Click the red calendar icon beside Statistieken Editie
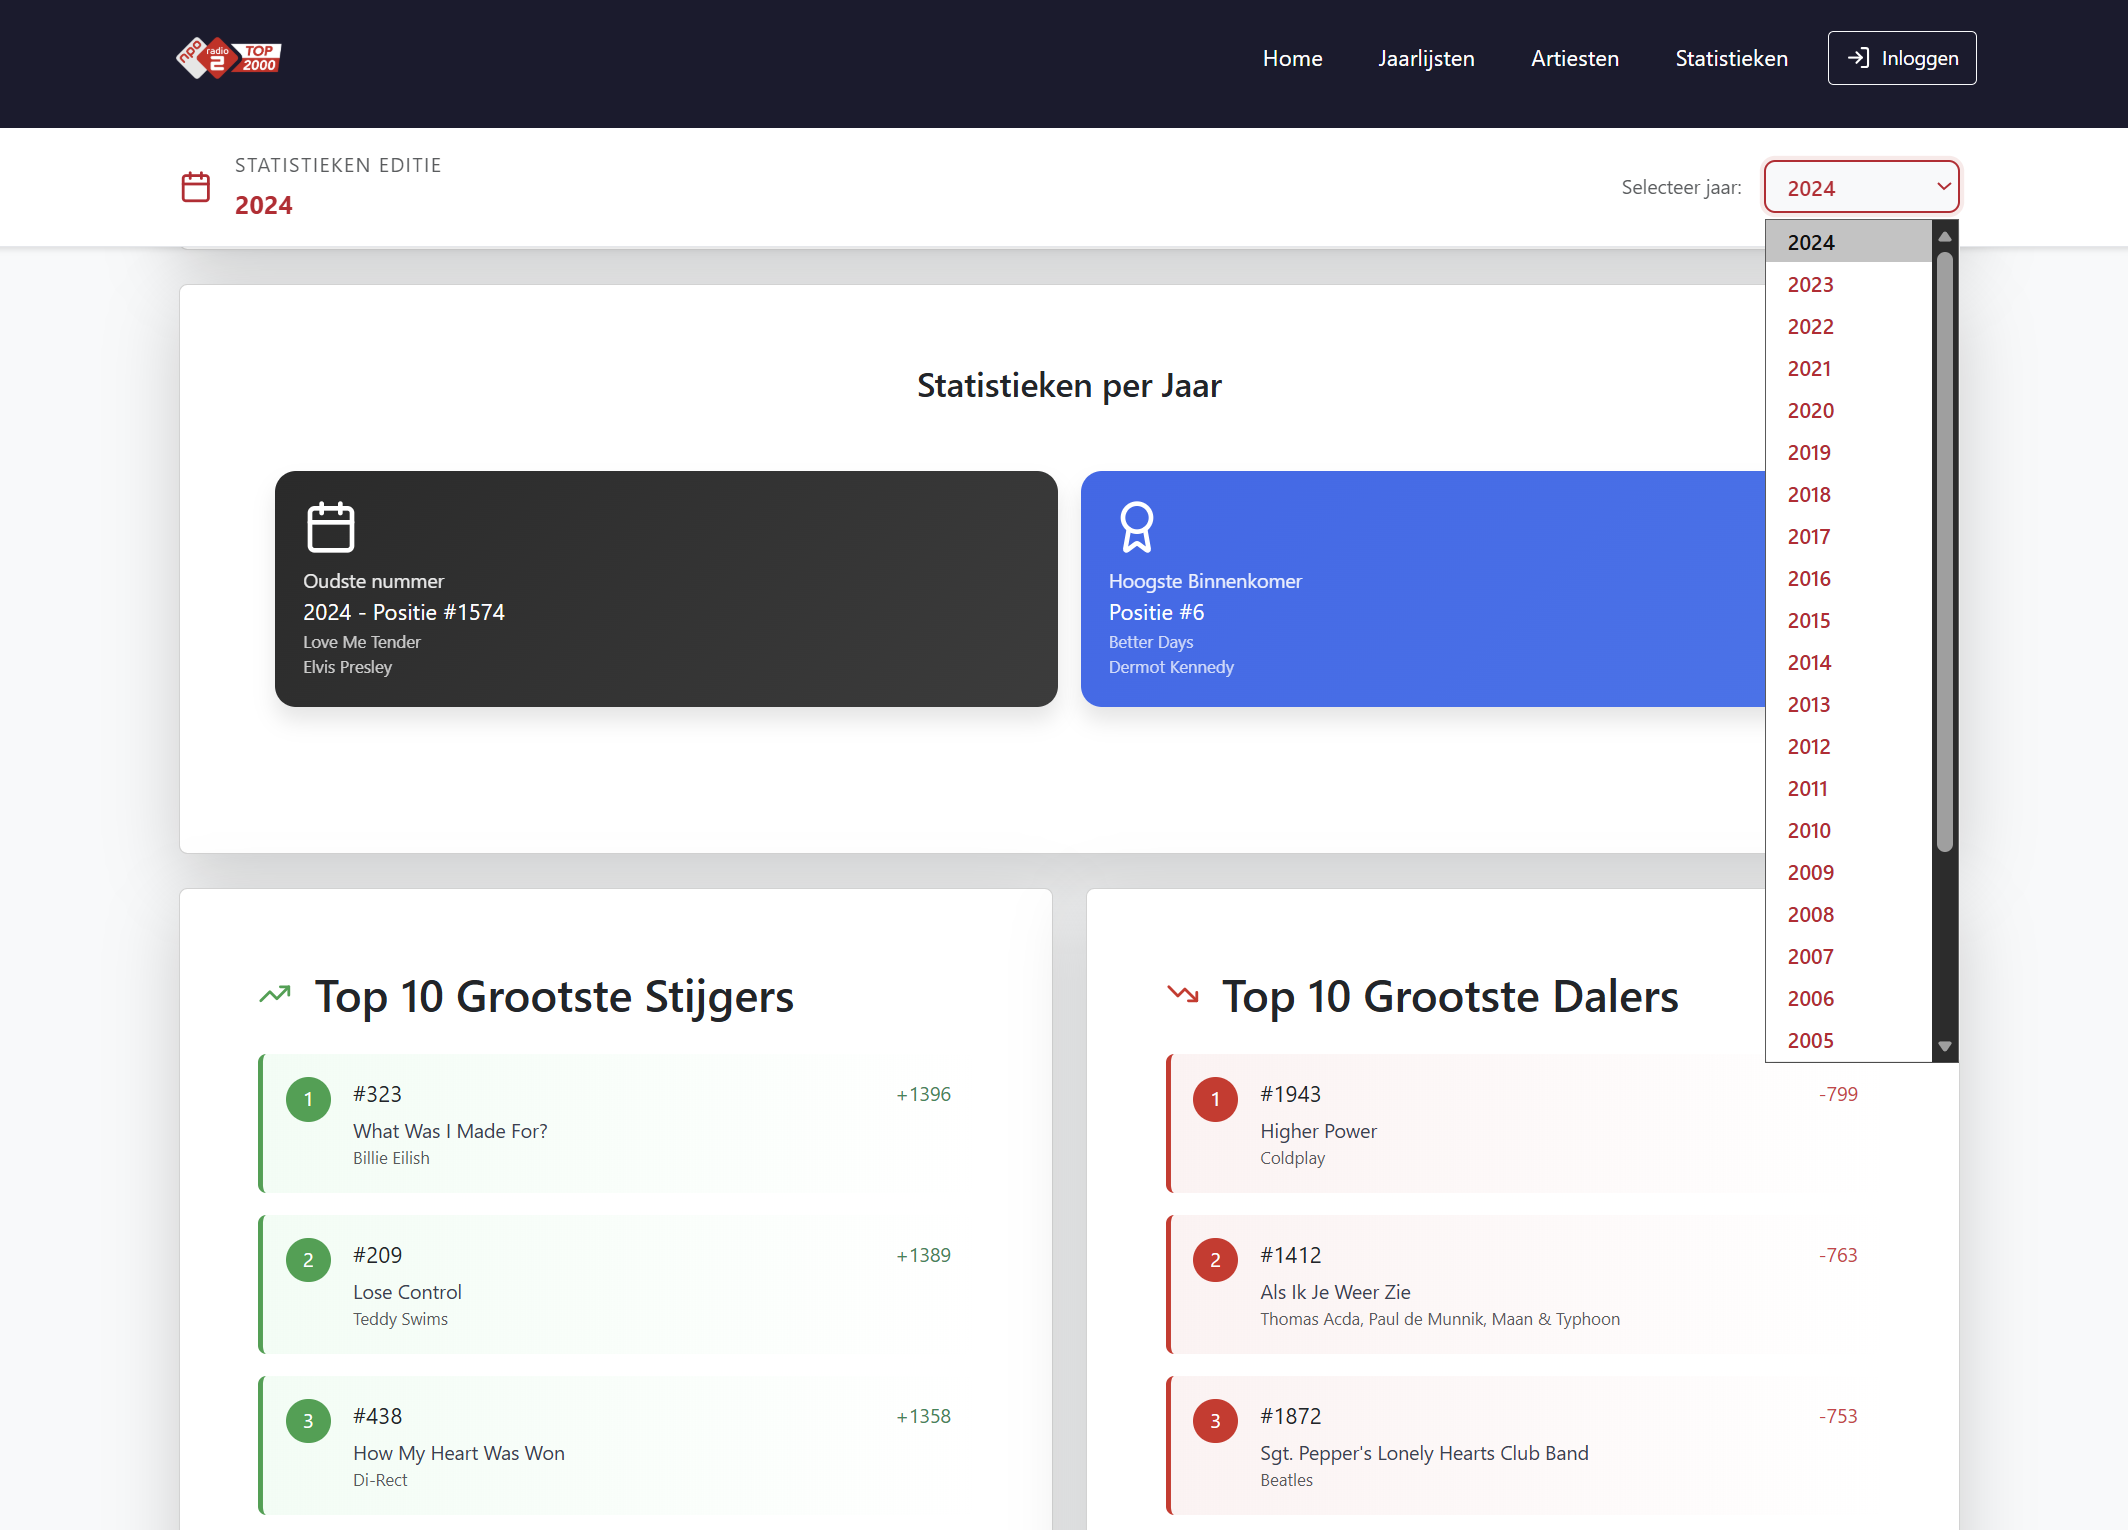 196,187
